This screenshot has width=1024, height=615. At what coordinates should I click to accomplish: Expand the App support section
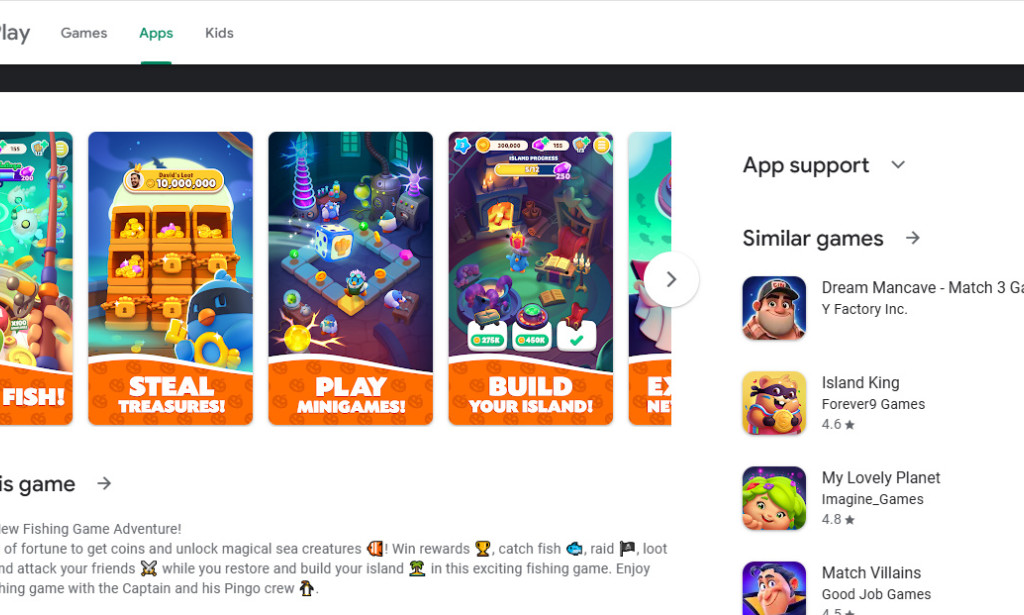tap(898, 165)
